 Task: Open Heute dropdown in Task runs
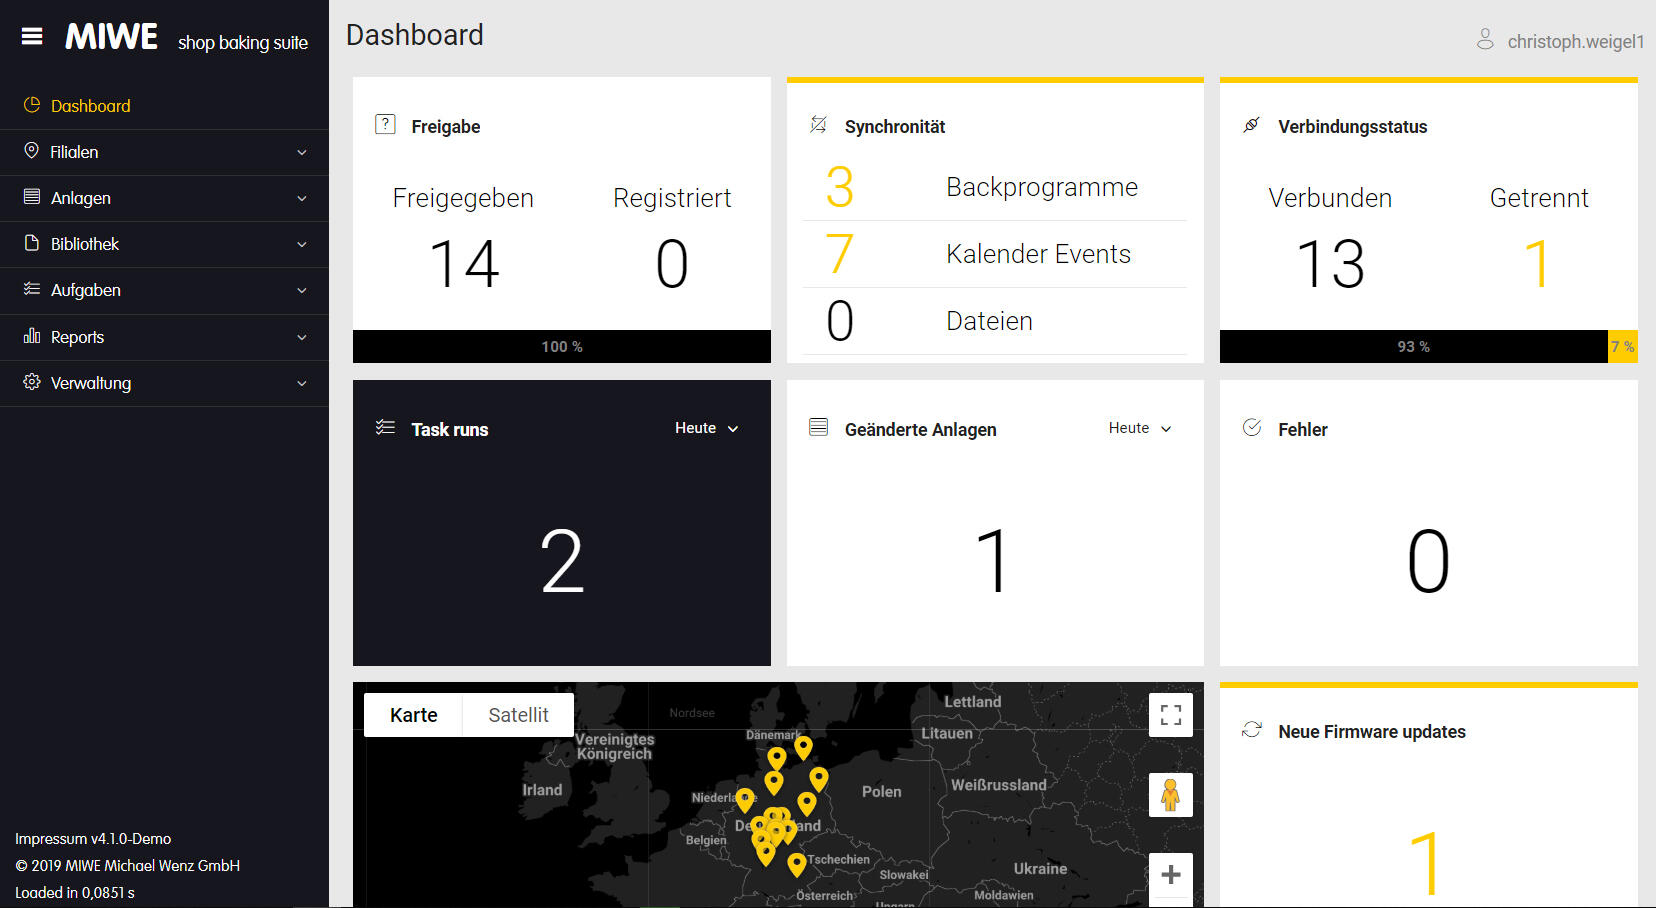[706, 428]
